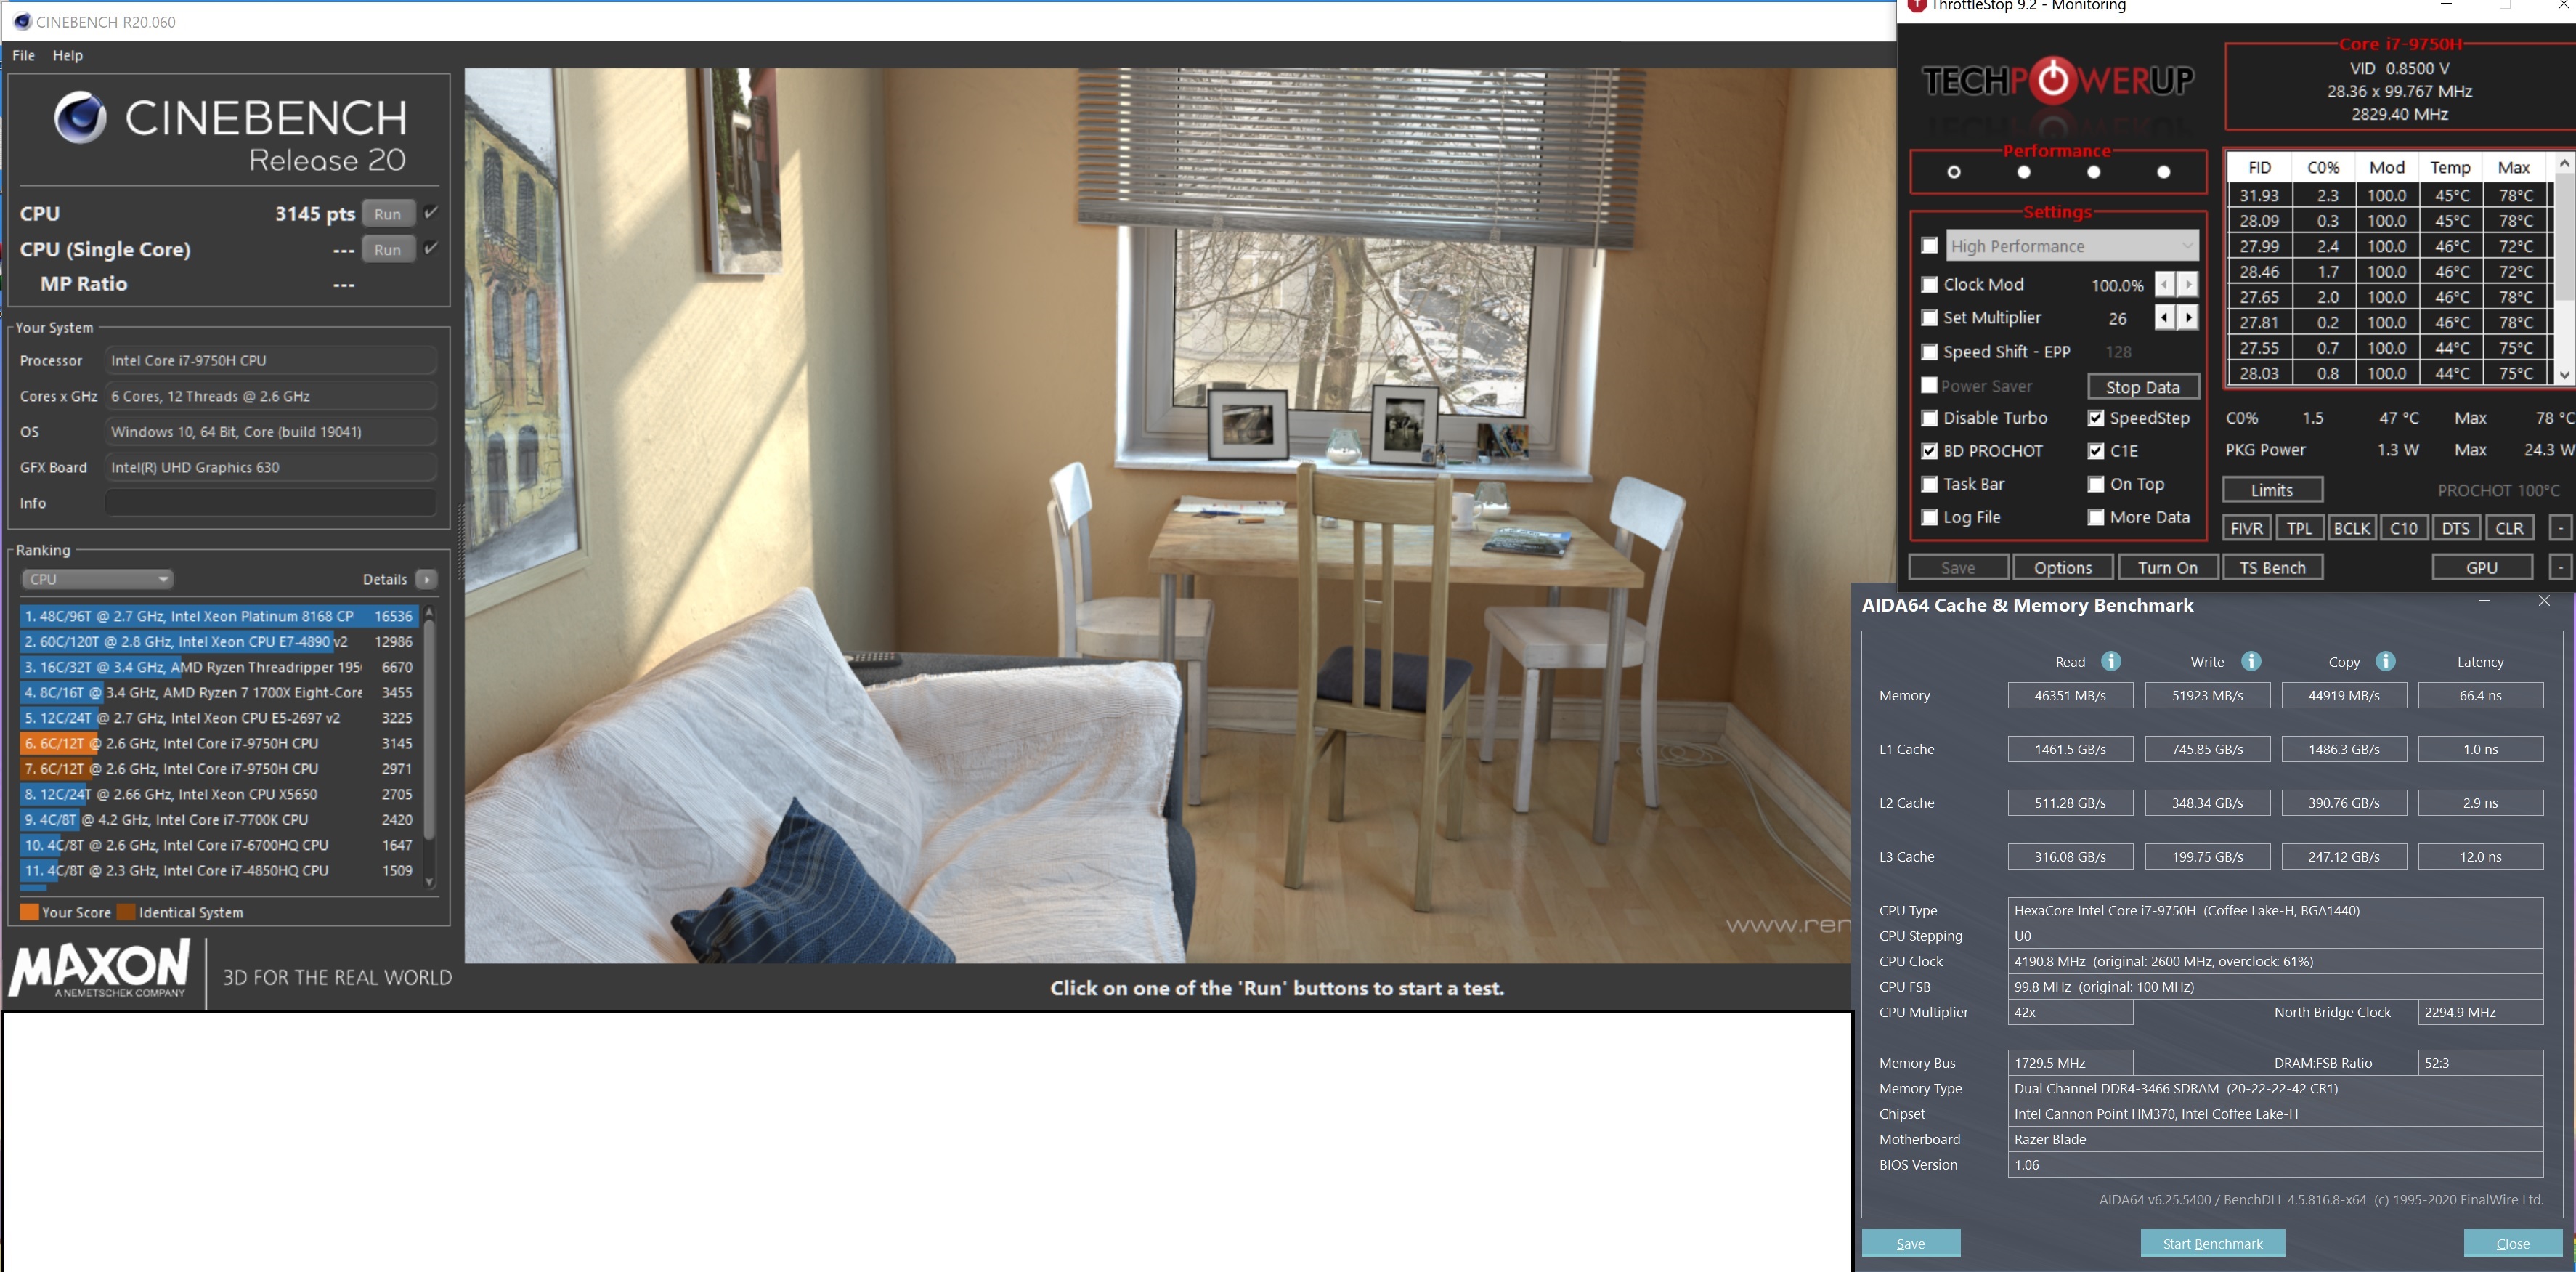The height and width of the screenshot is (1272, 2576).
Task: Click the Turn On button
Action: tap(2168, 567)
